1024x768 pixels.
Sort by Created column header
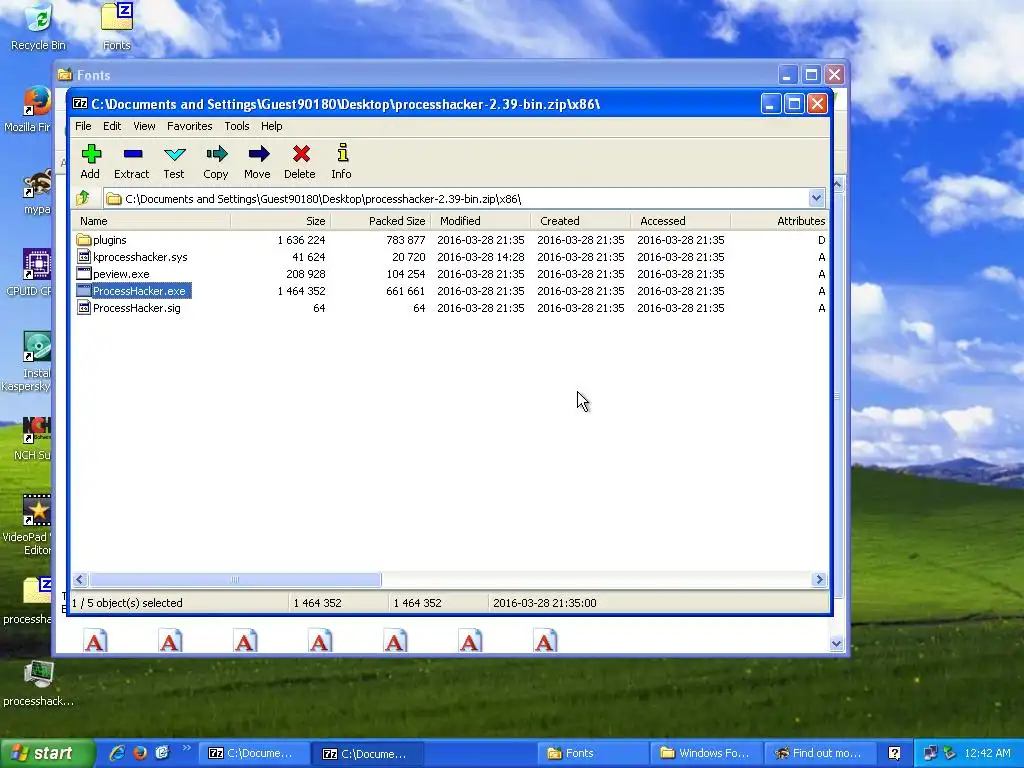tap(581, 221)
